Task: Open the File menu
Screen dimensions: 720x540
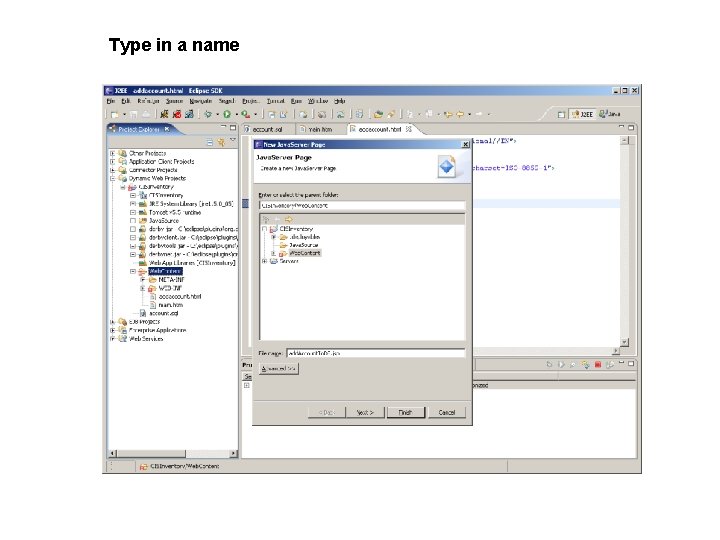Action: [111, 101]
